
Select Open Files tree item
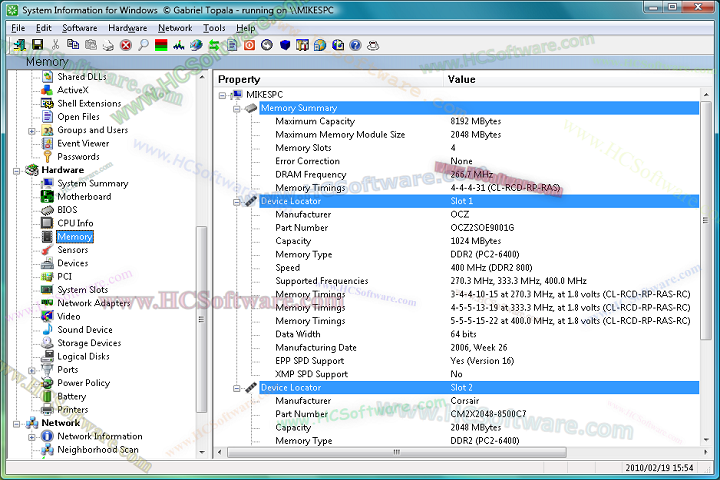coord(78,117)
